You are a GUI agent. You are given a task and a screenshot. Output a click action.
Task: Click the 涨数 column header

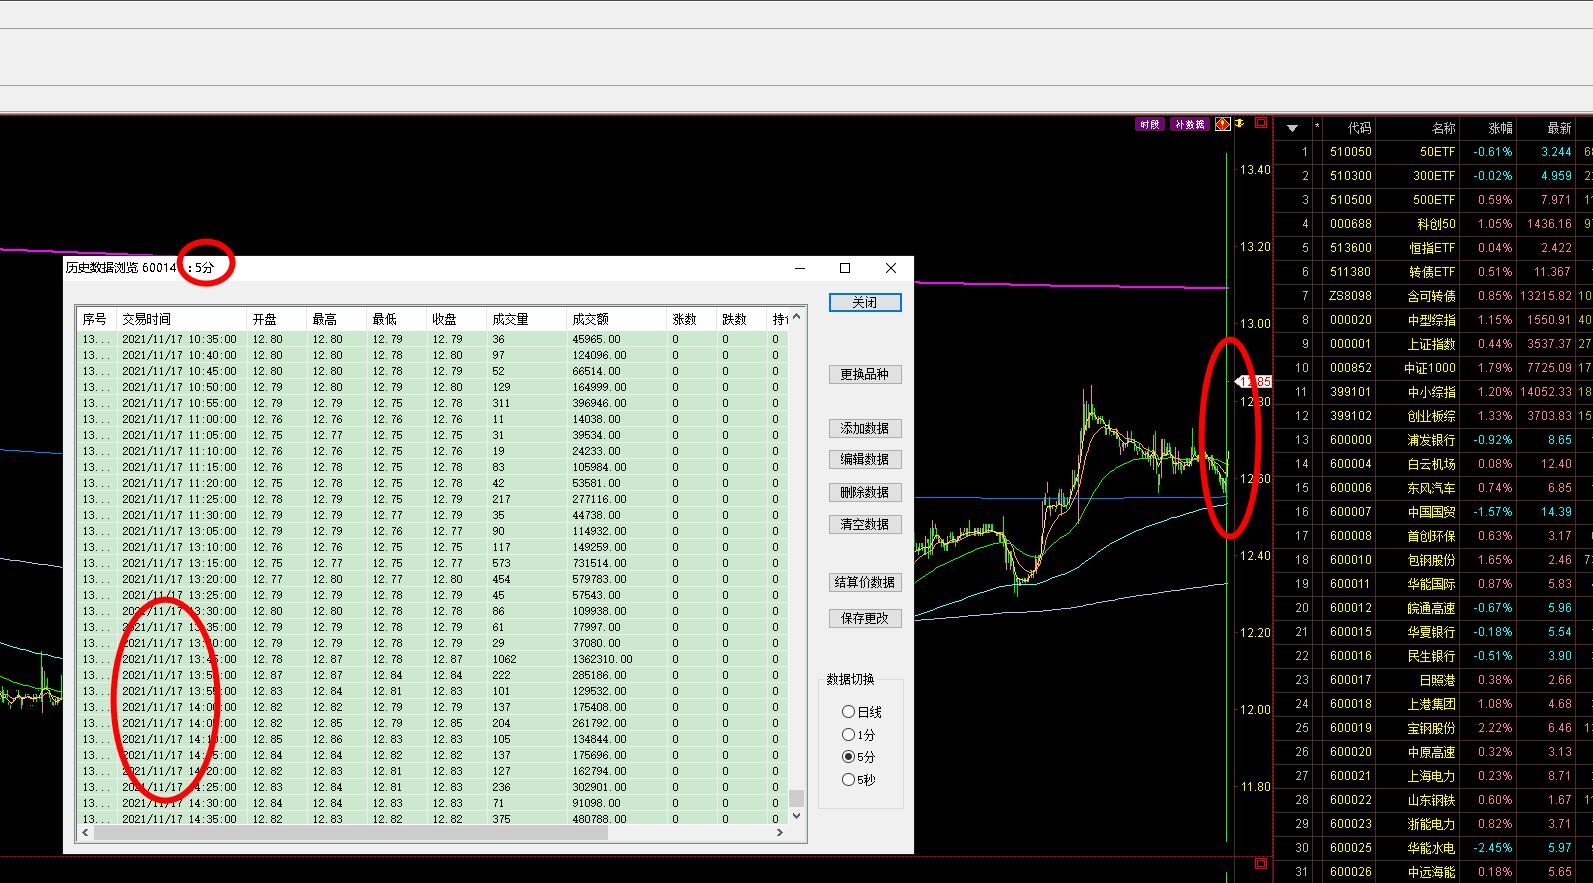pyautogui.click(x=691, y=319)
